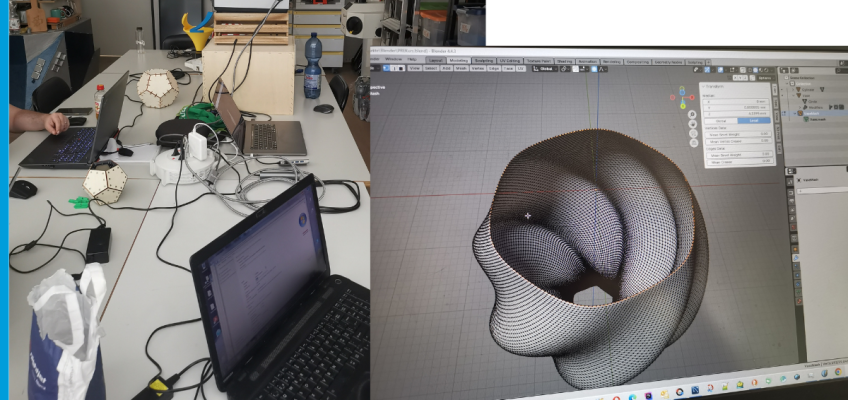
Task: Open the Tool sidebar tab
Action: [777, 104]
